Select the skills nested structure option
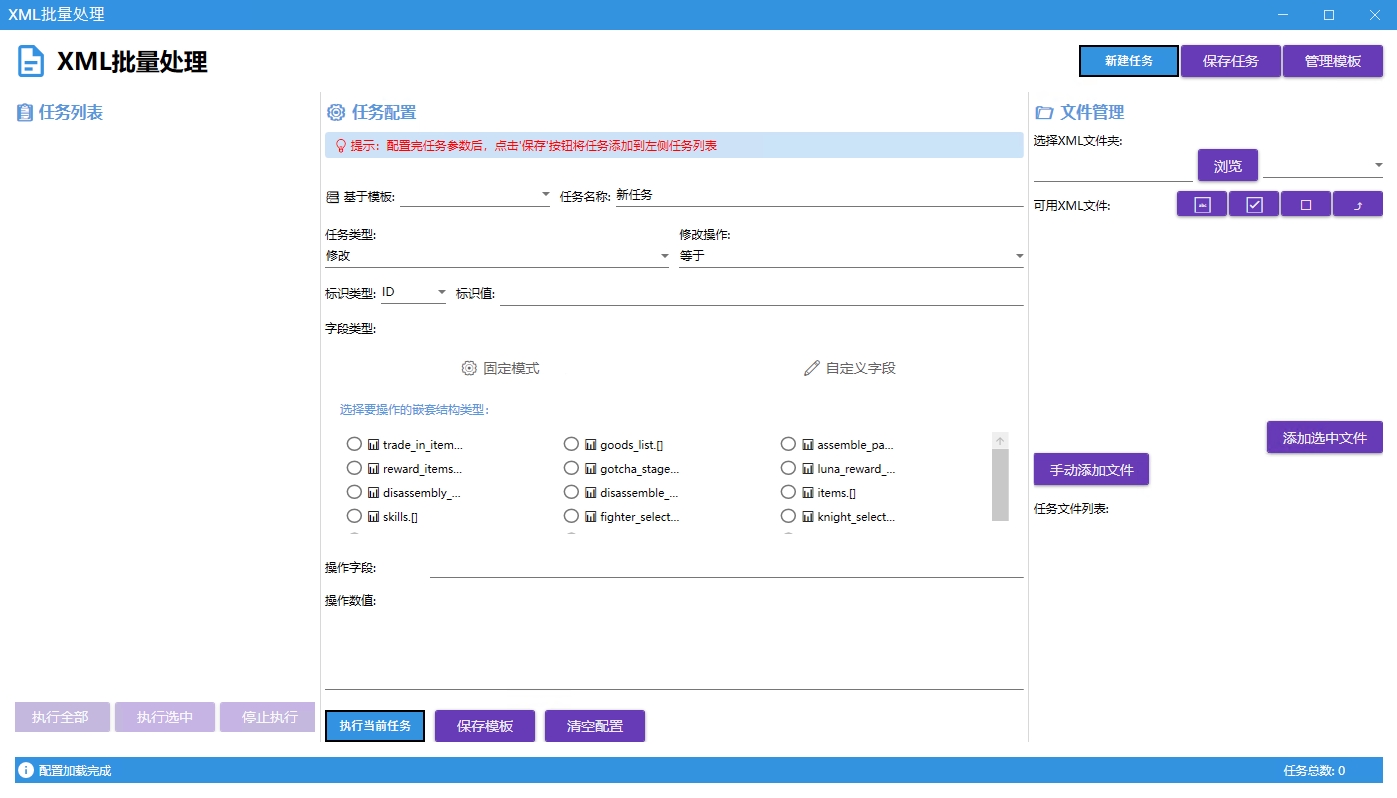Image resolution: width=1397 pixels, height=798 pixels. tap(354, 516)
